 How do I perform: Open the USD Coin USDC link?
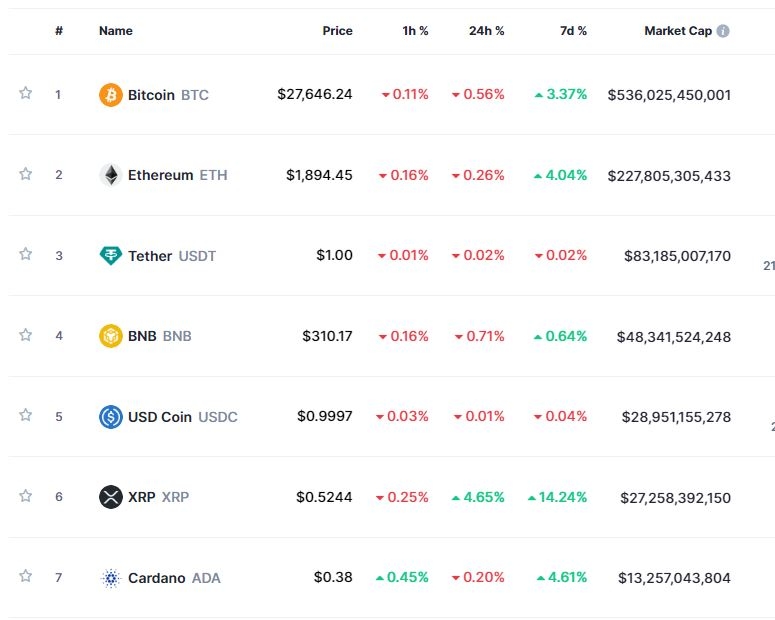182,417
